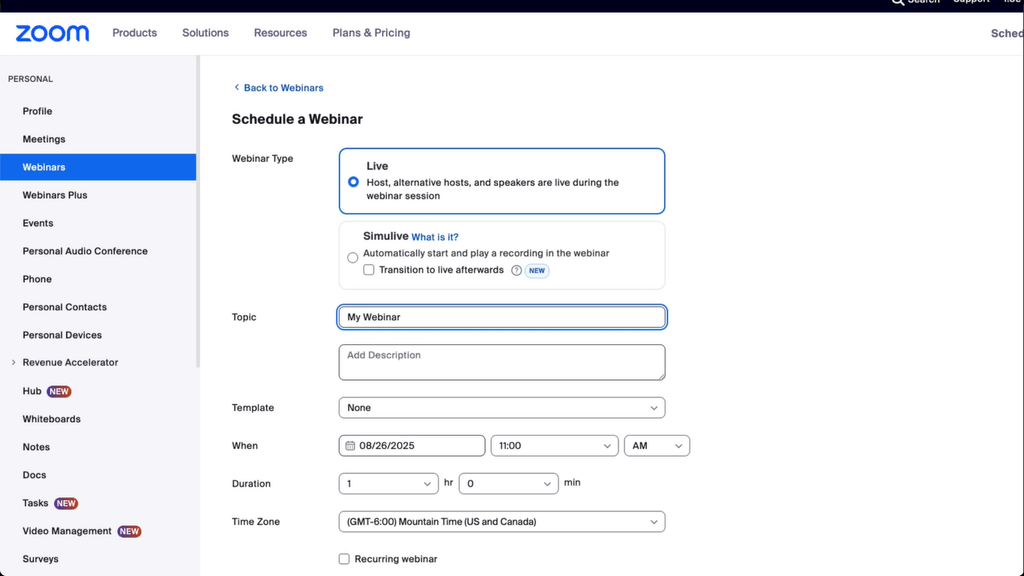Image resolution: width=1024 pixels, height=576 pixels.
Task: Open the Solutions menu
Action: coord(205,33)
